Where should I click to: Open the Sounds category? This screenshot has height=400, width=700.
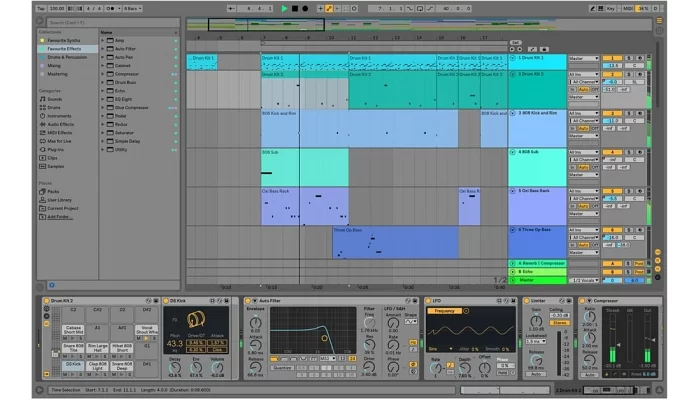pos(54,99)
